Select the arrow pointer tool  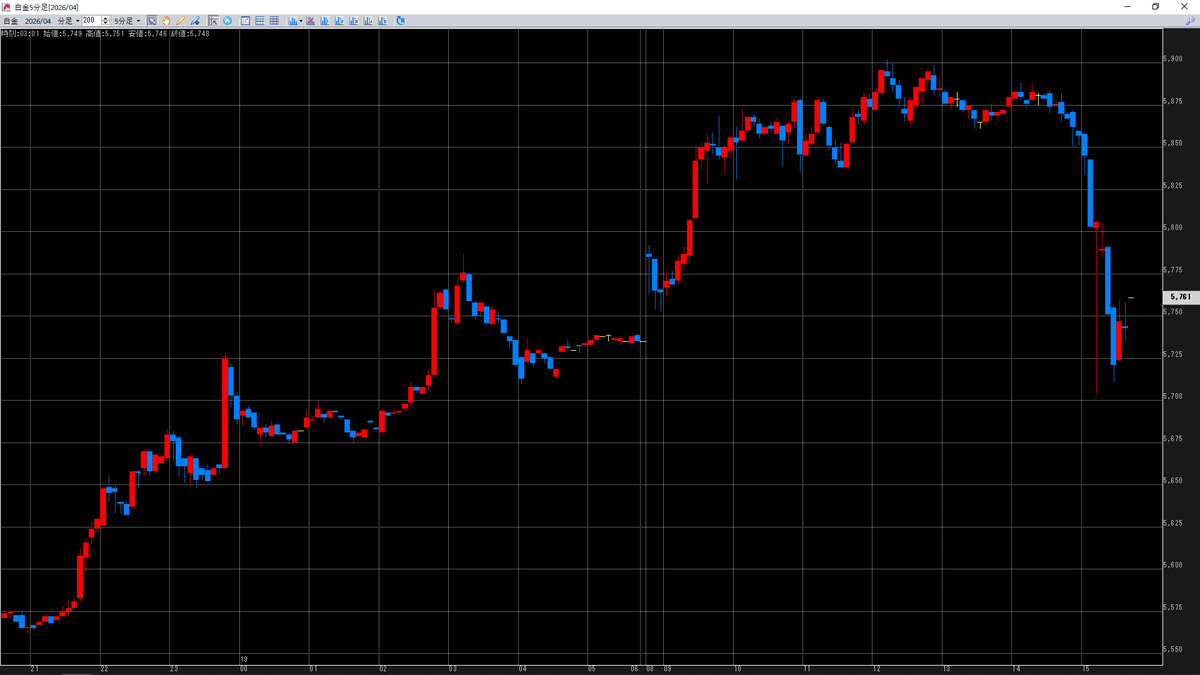tap(152, 21)
